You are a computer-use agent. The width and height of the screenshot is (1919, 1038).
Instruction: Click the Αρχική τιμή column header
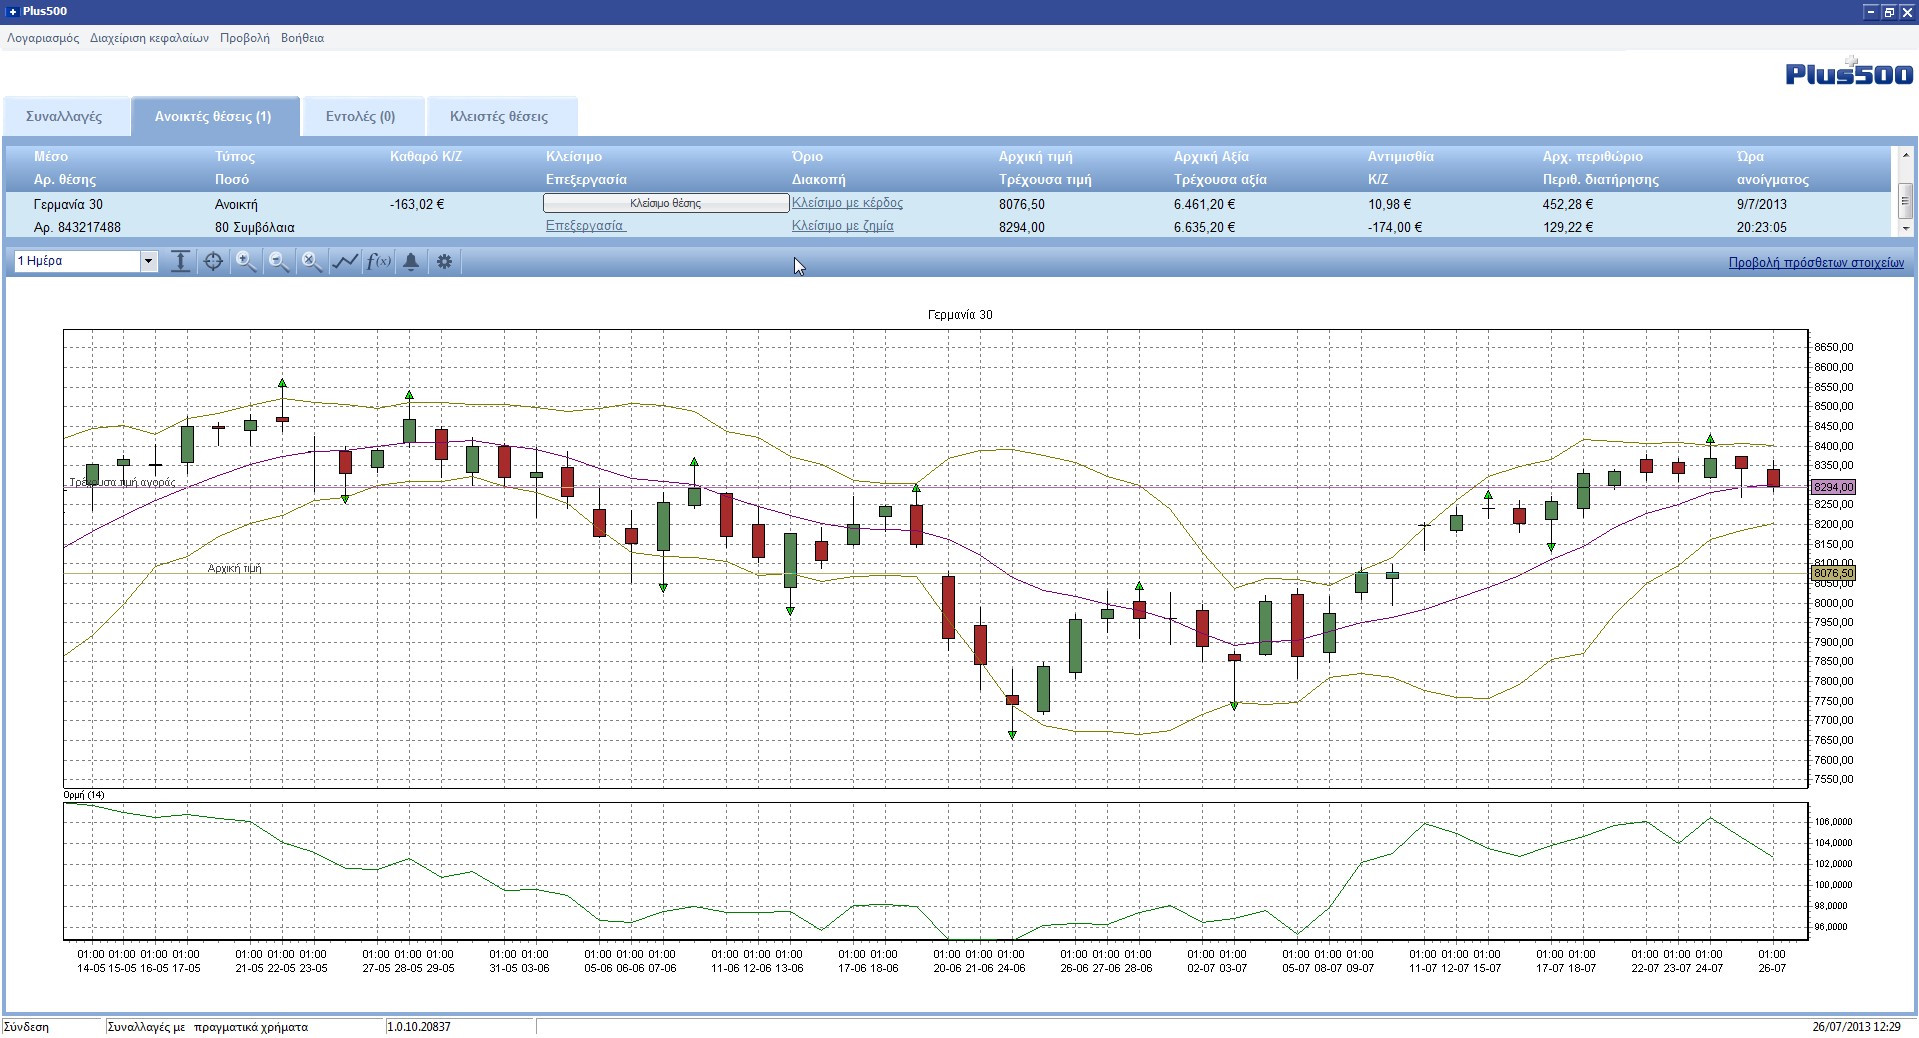pyautogui.click(x=1035, y=156)
